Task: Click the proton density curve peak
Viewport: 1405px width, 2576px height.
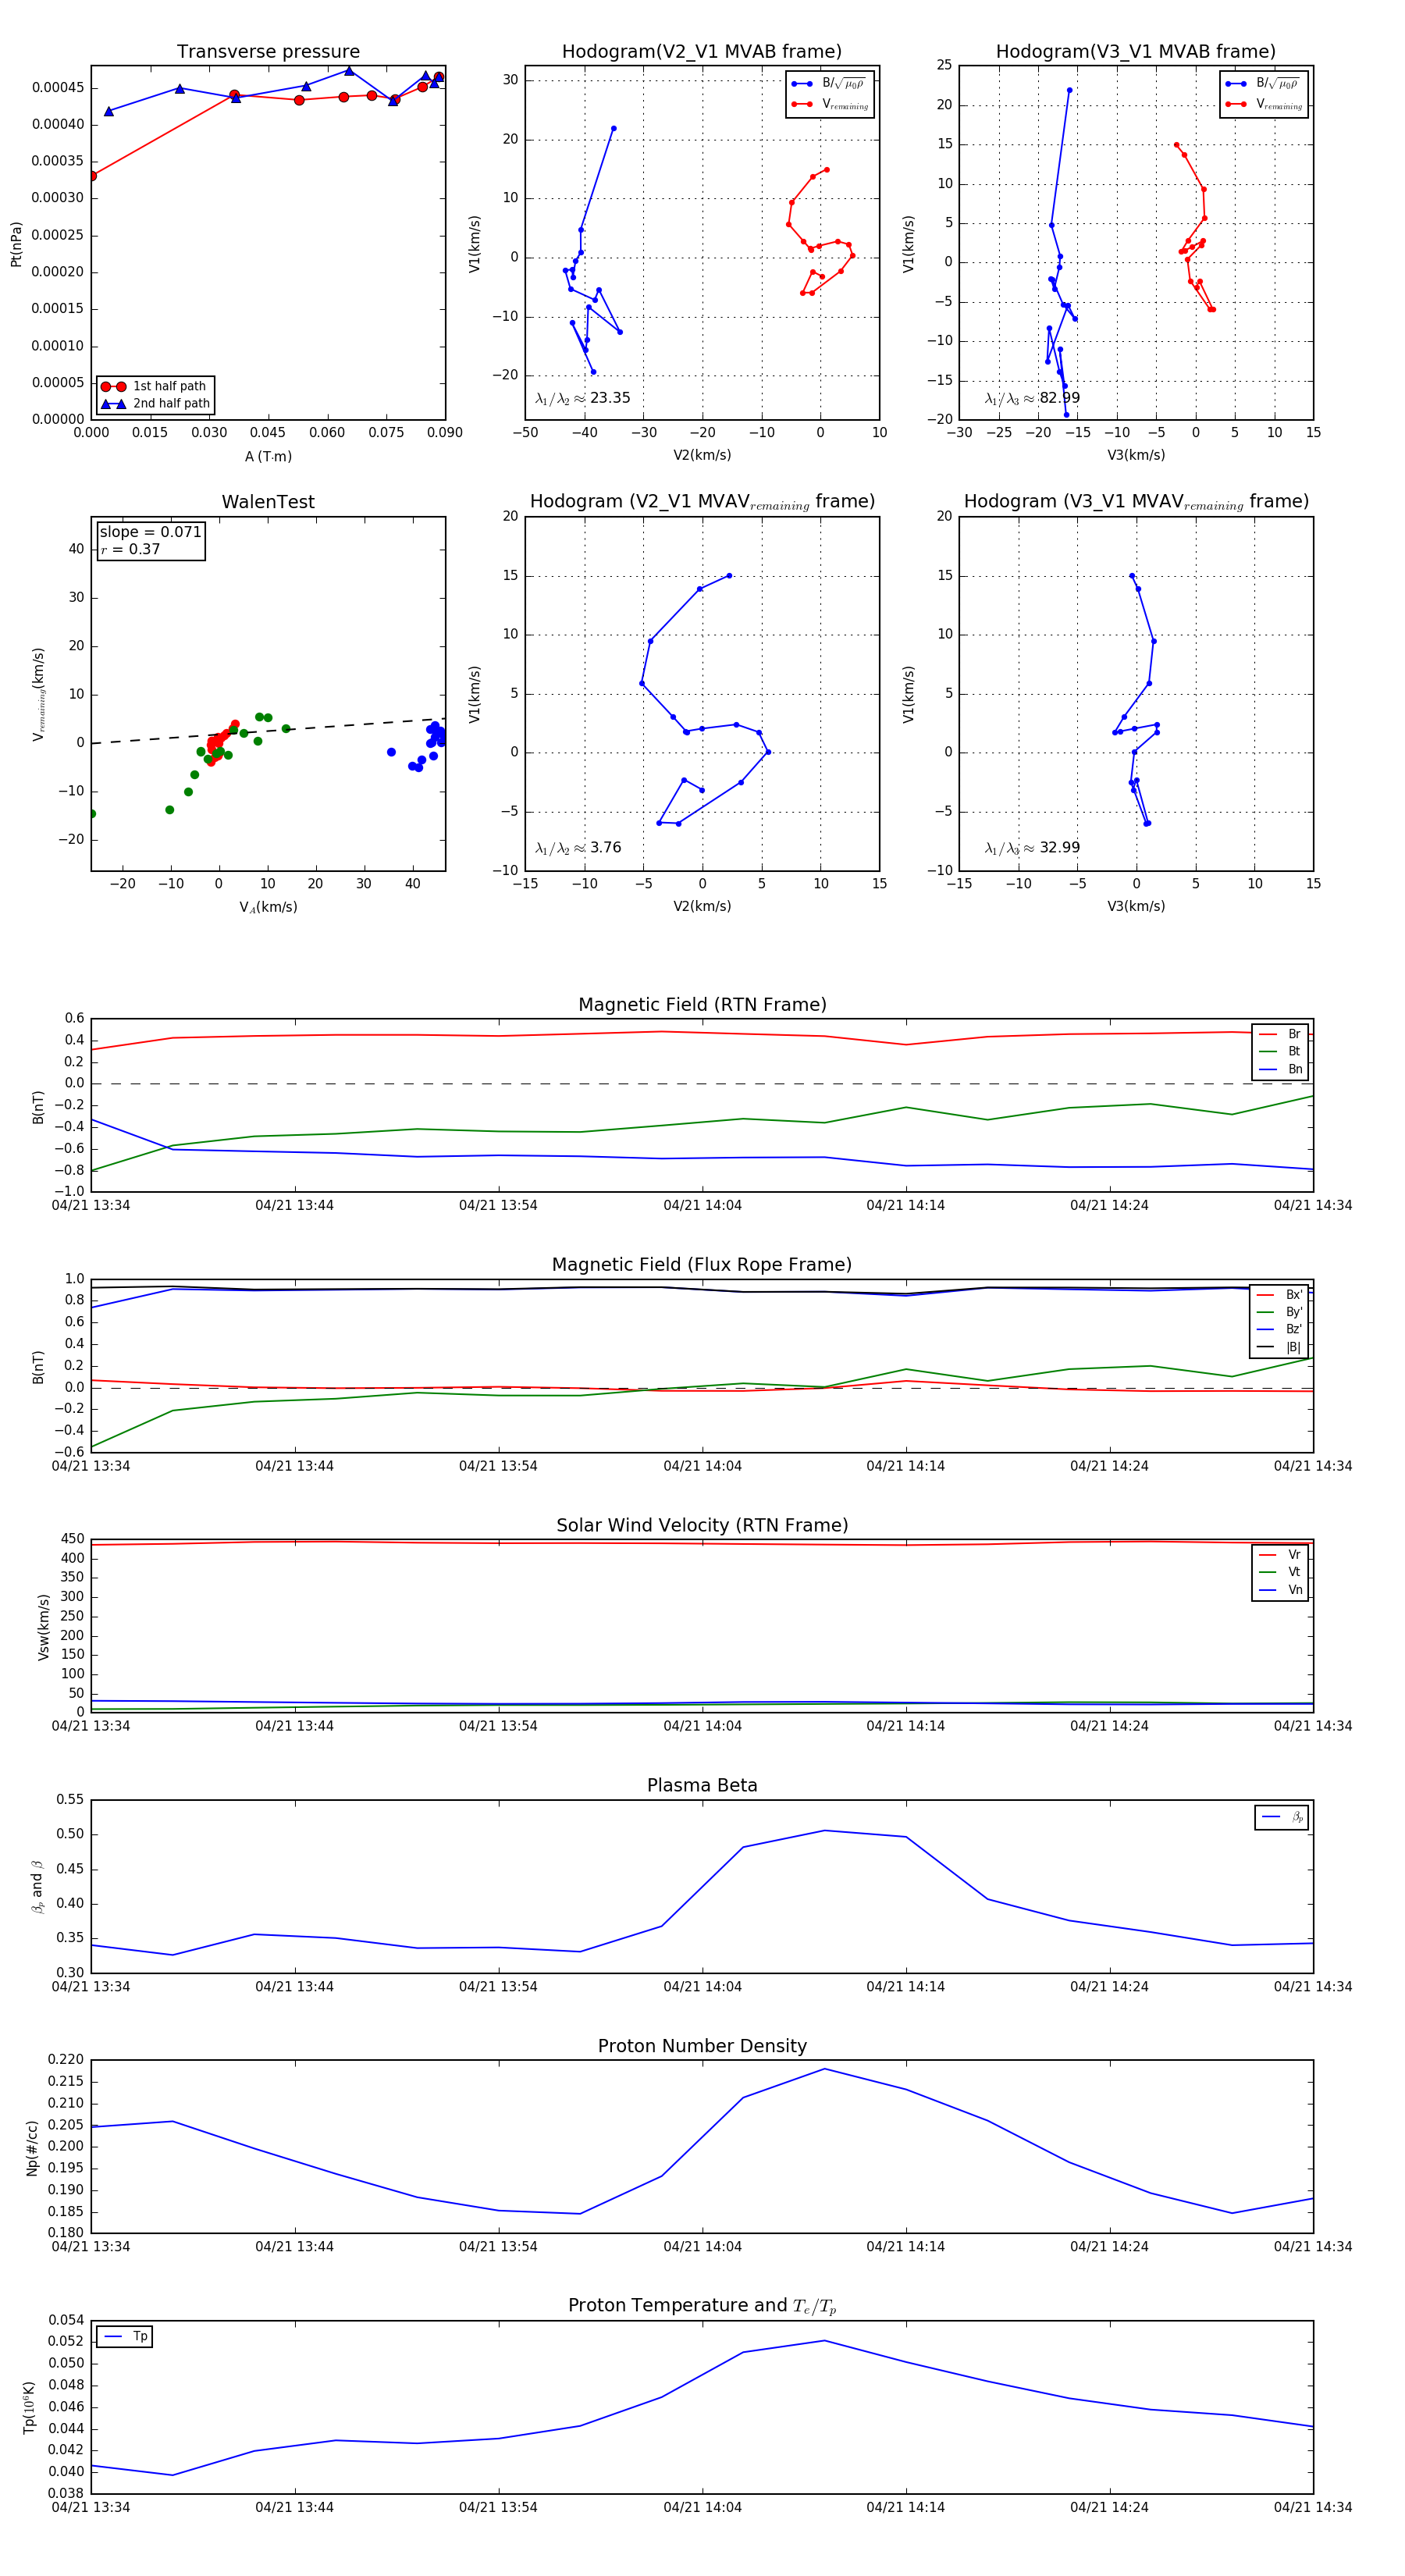Action: click(x=825, y=2069)
